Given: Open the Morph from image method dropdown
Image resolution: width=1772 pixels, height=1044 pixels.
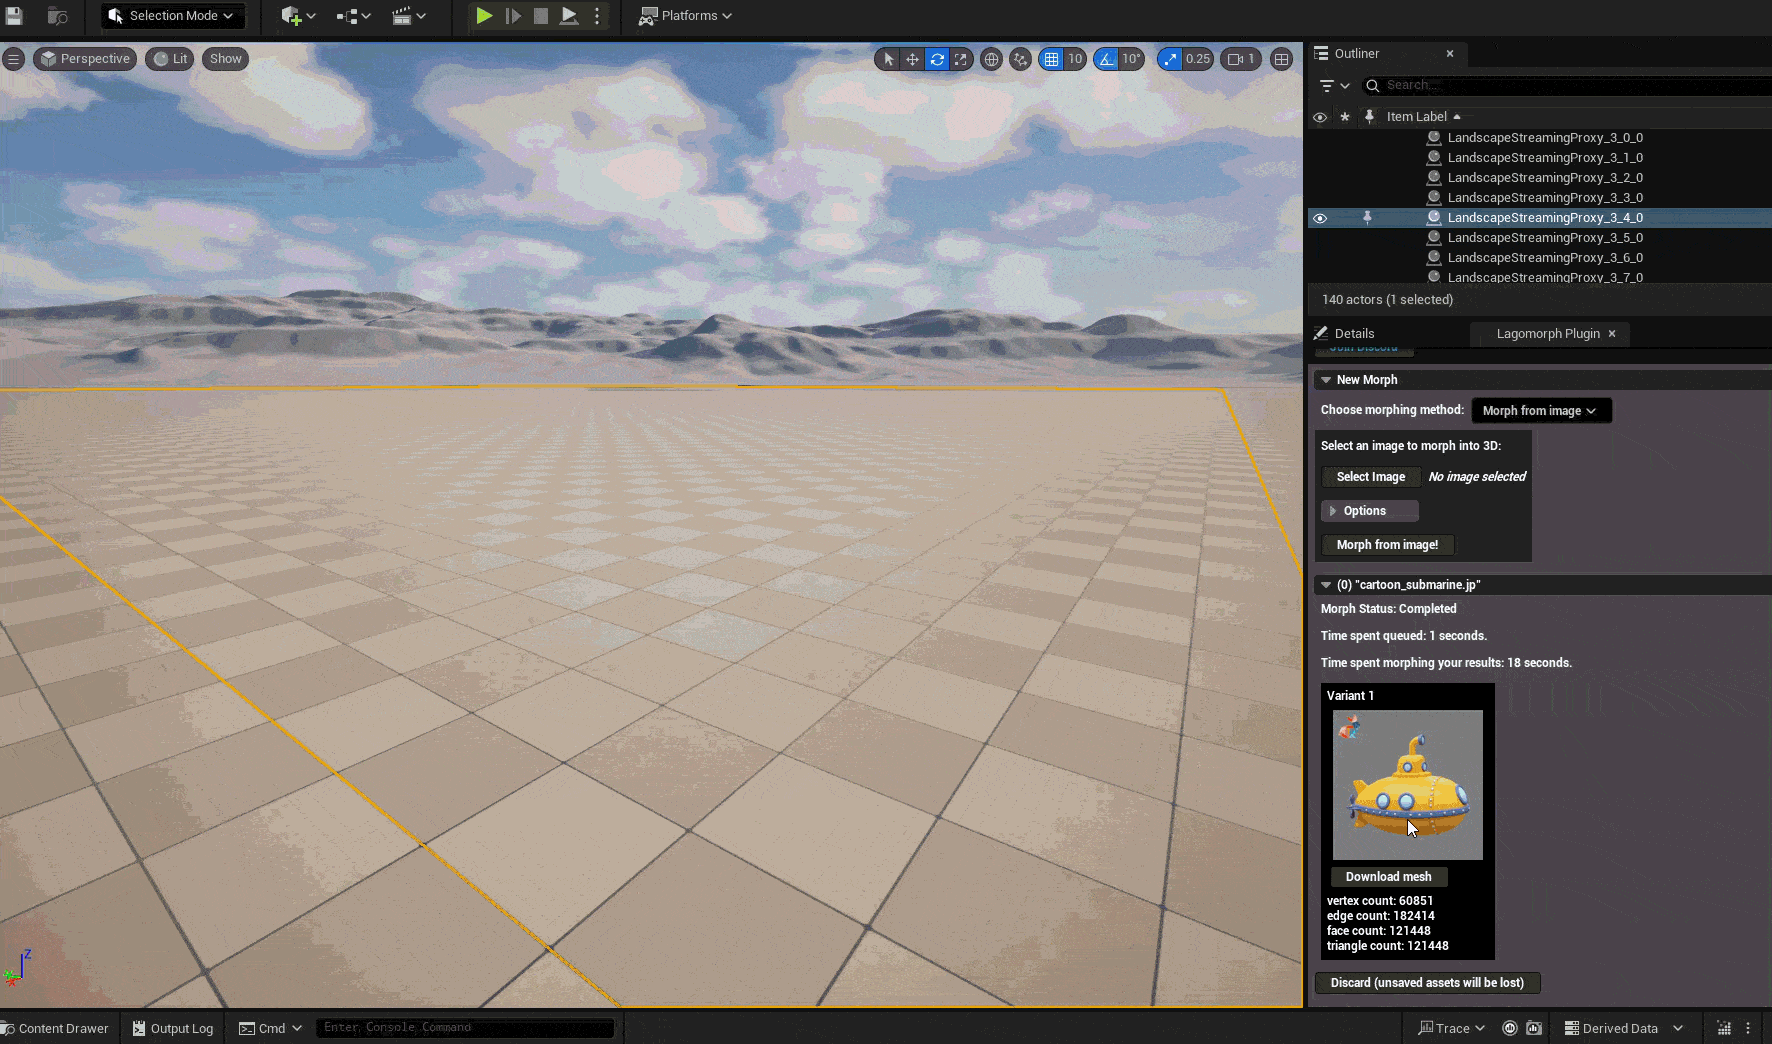Looking at the screenshot, I should point(1540,411).
